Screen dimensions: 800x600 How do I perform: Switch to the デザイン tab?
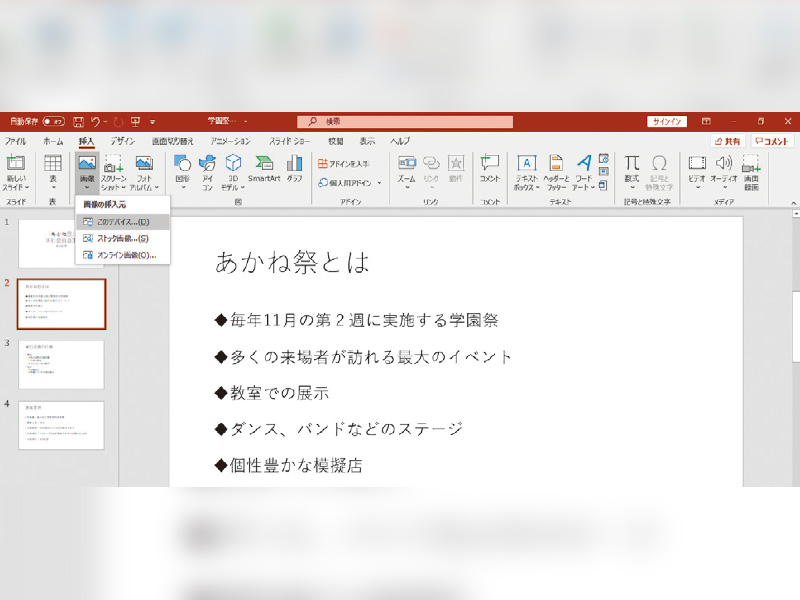[x=123, y=142]
